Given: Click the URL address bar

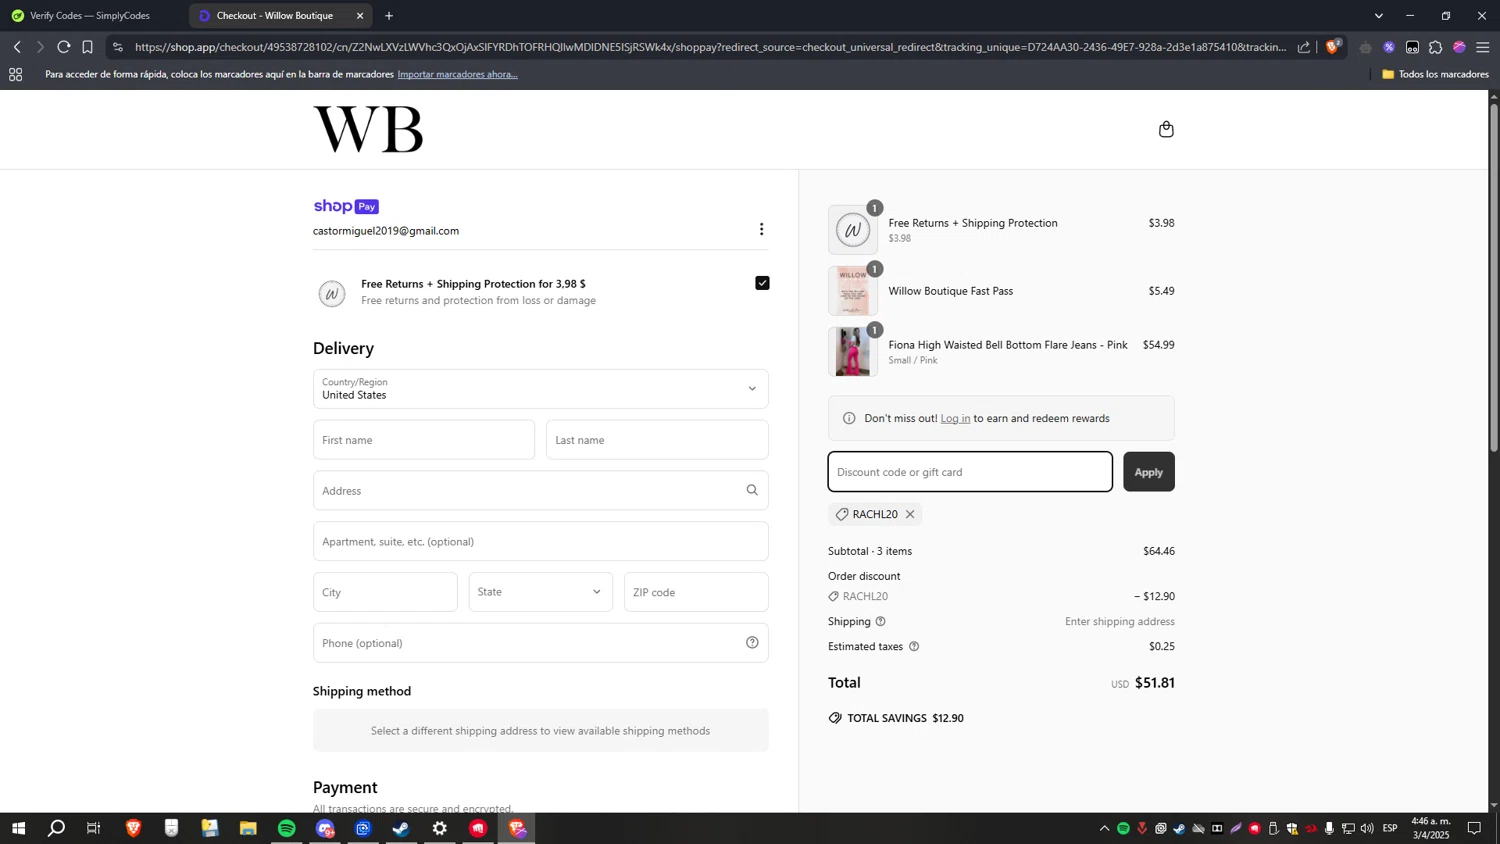Looking at the screenshot, I should 710,47.
